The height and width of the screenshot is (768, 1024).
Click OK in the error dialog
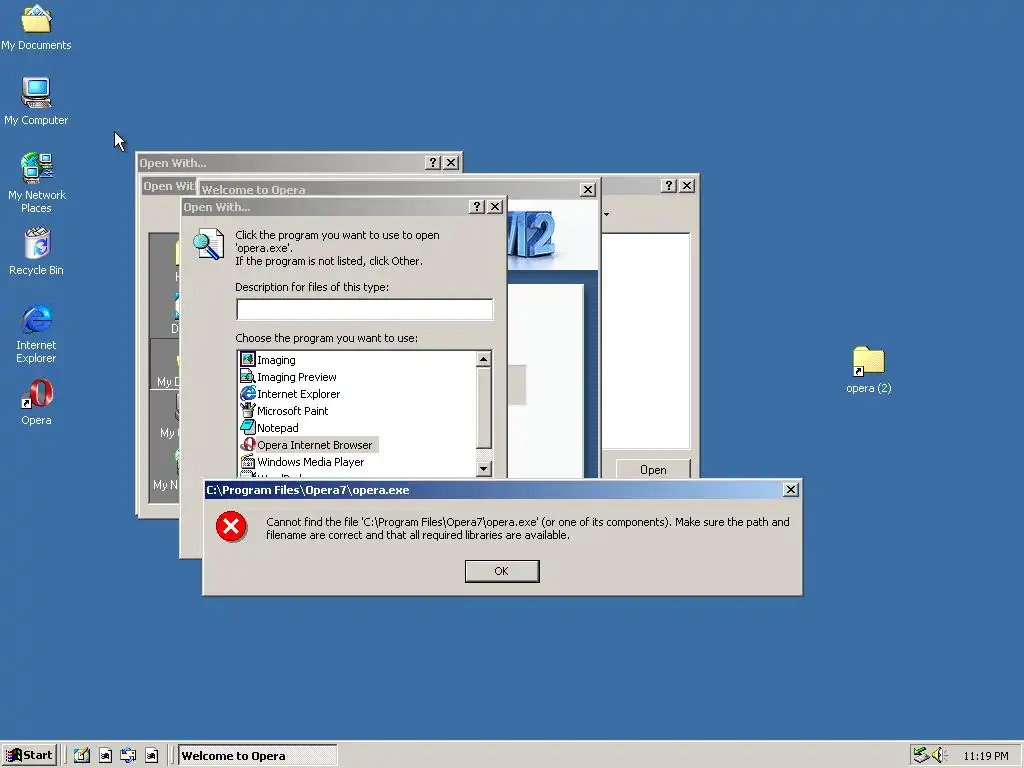click(x=502, y=571)
